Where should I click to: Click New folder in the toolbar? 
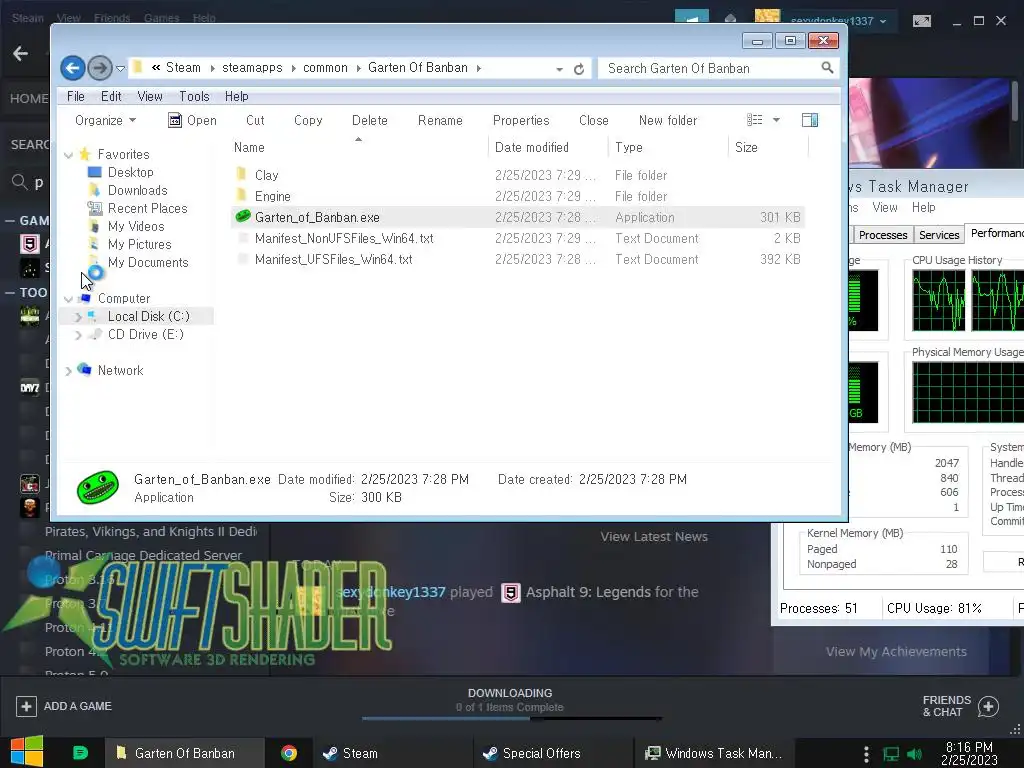(x=667, y=120)
